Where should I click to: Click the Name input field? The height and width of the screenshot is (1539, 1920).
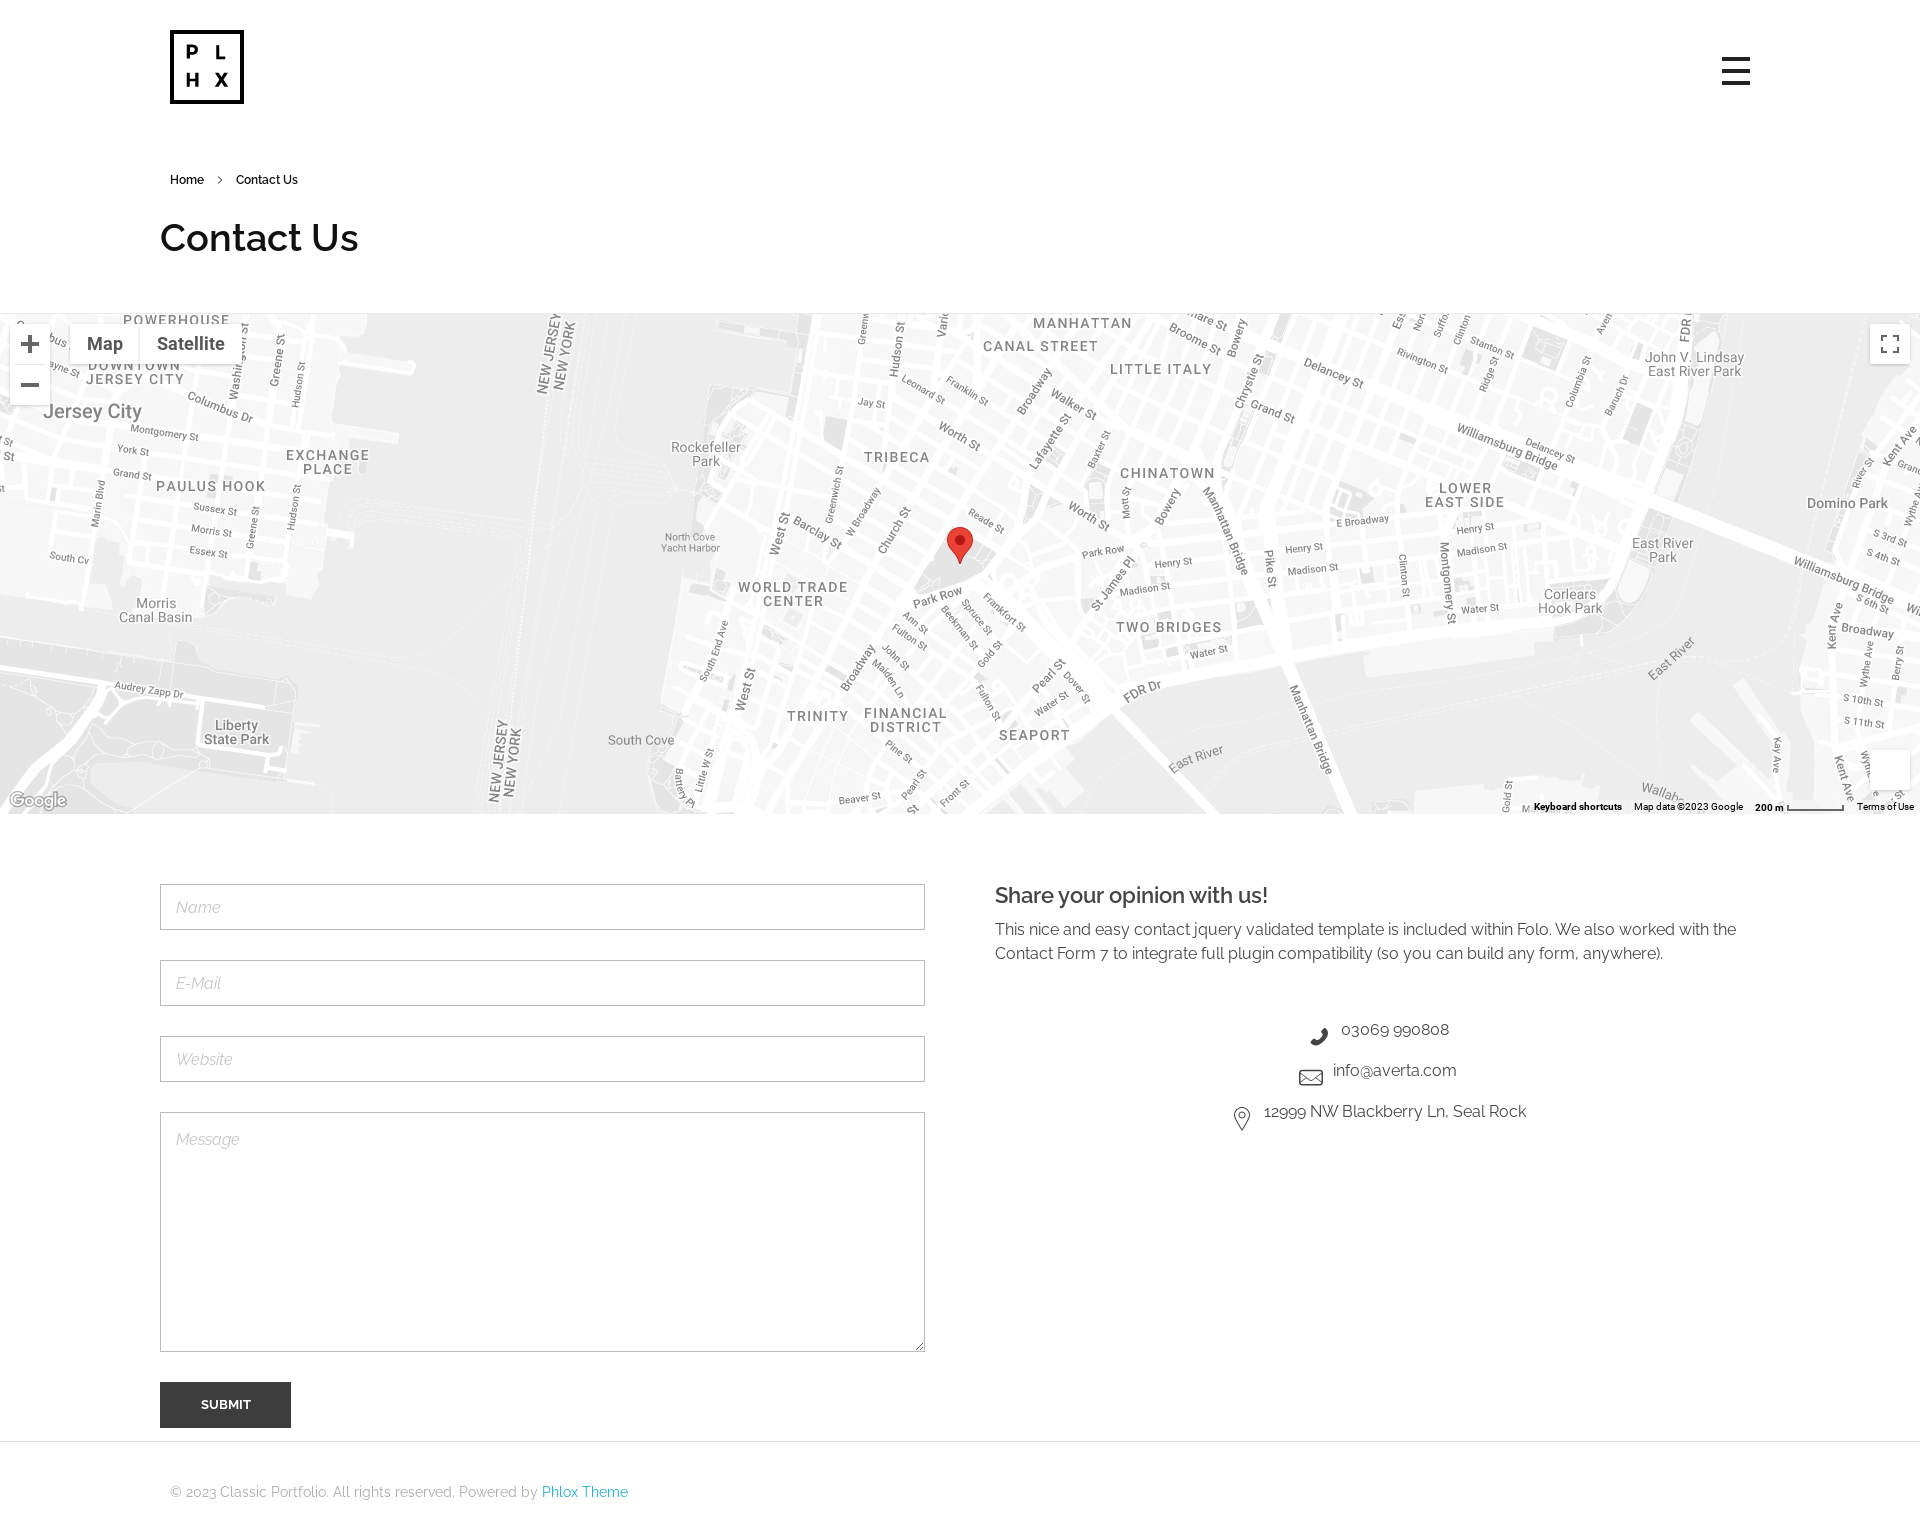click(x=542, y=907)
